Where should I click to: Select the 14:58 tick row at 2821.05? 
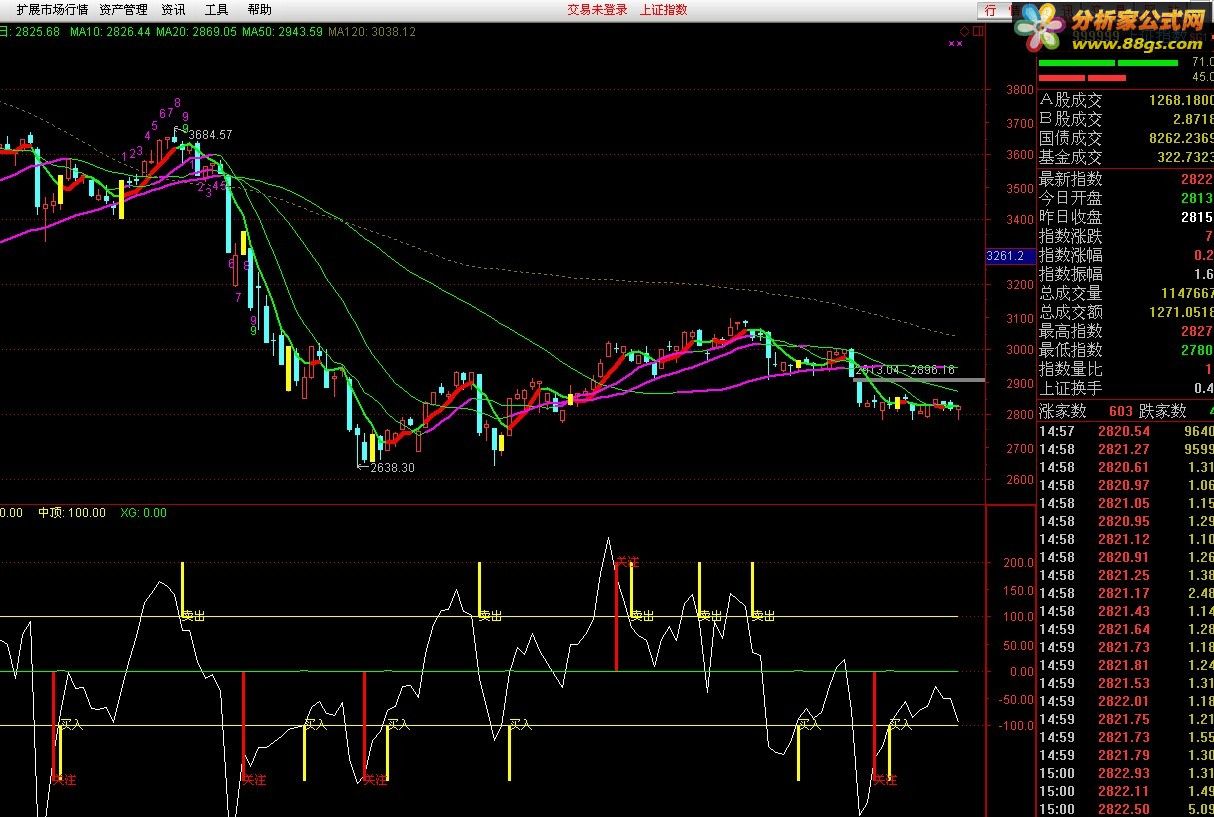coord(1125,503)
